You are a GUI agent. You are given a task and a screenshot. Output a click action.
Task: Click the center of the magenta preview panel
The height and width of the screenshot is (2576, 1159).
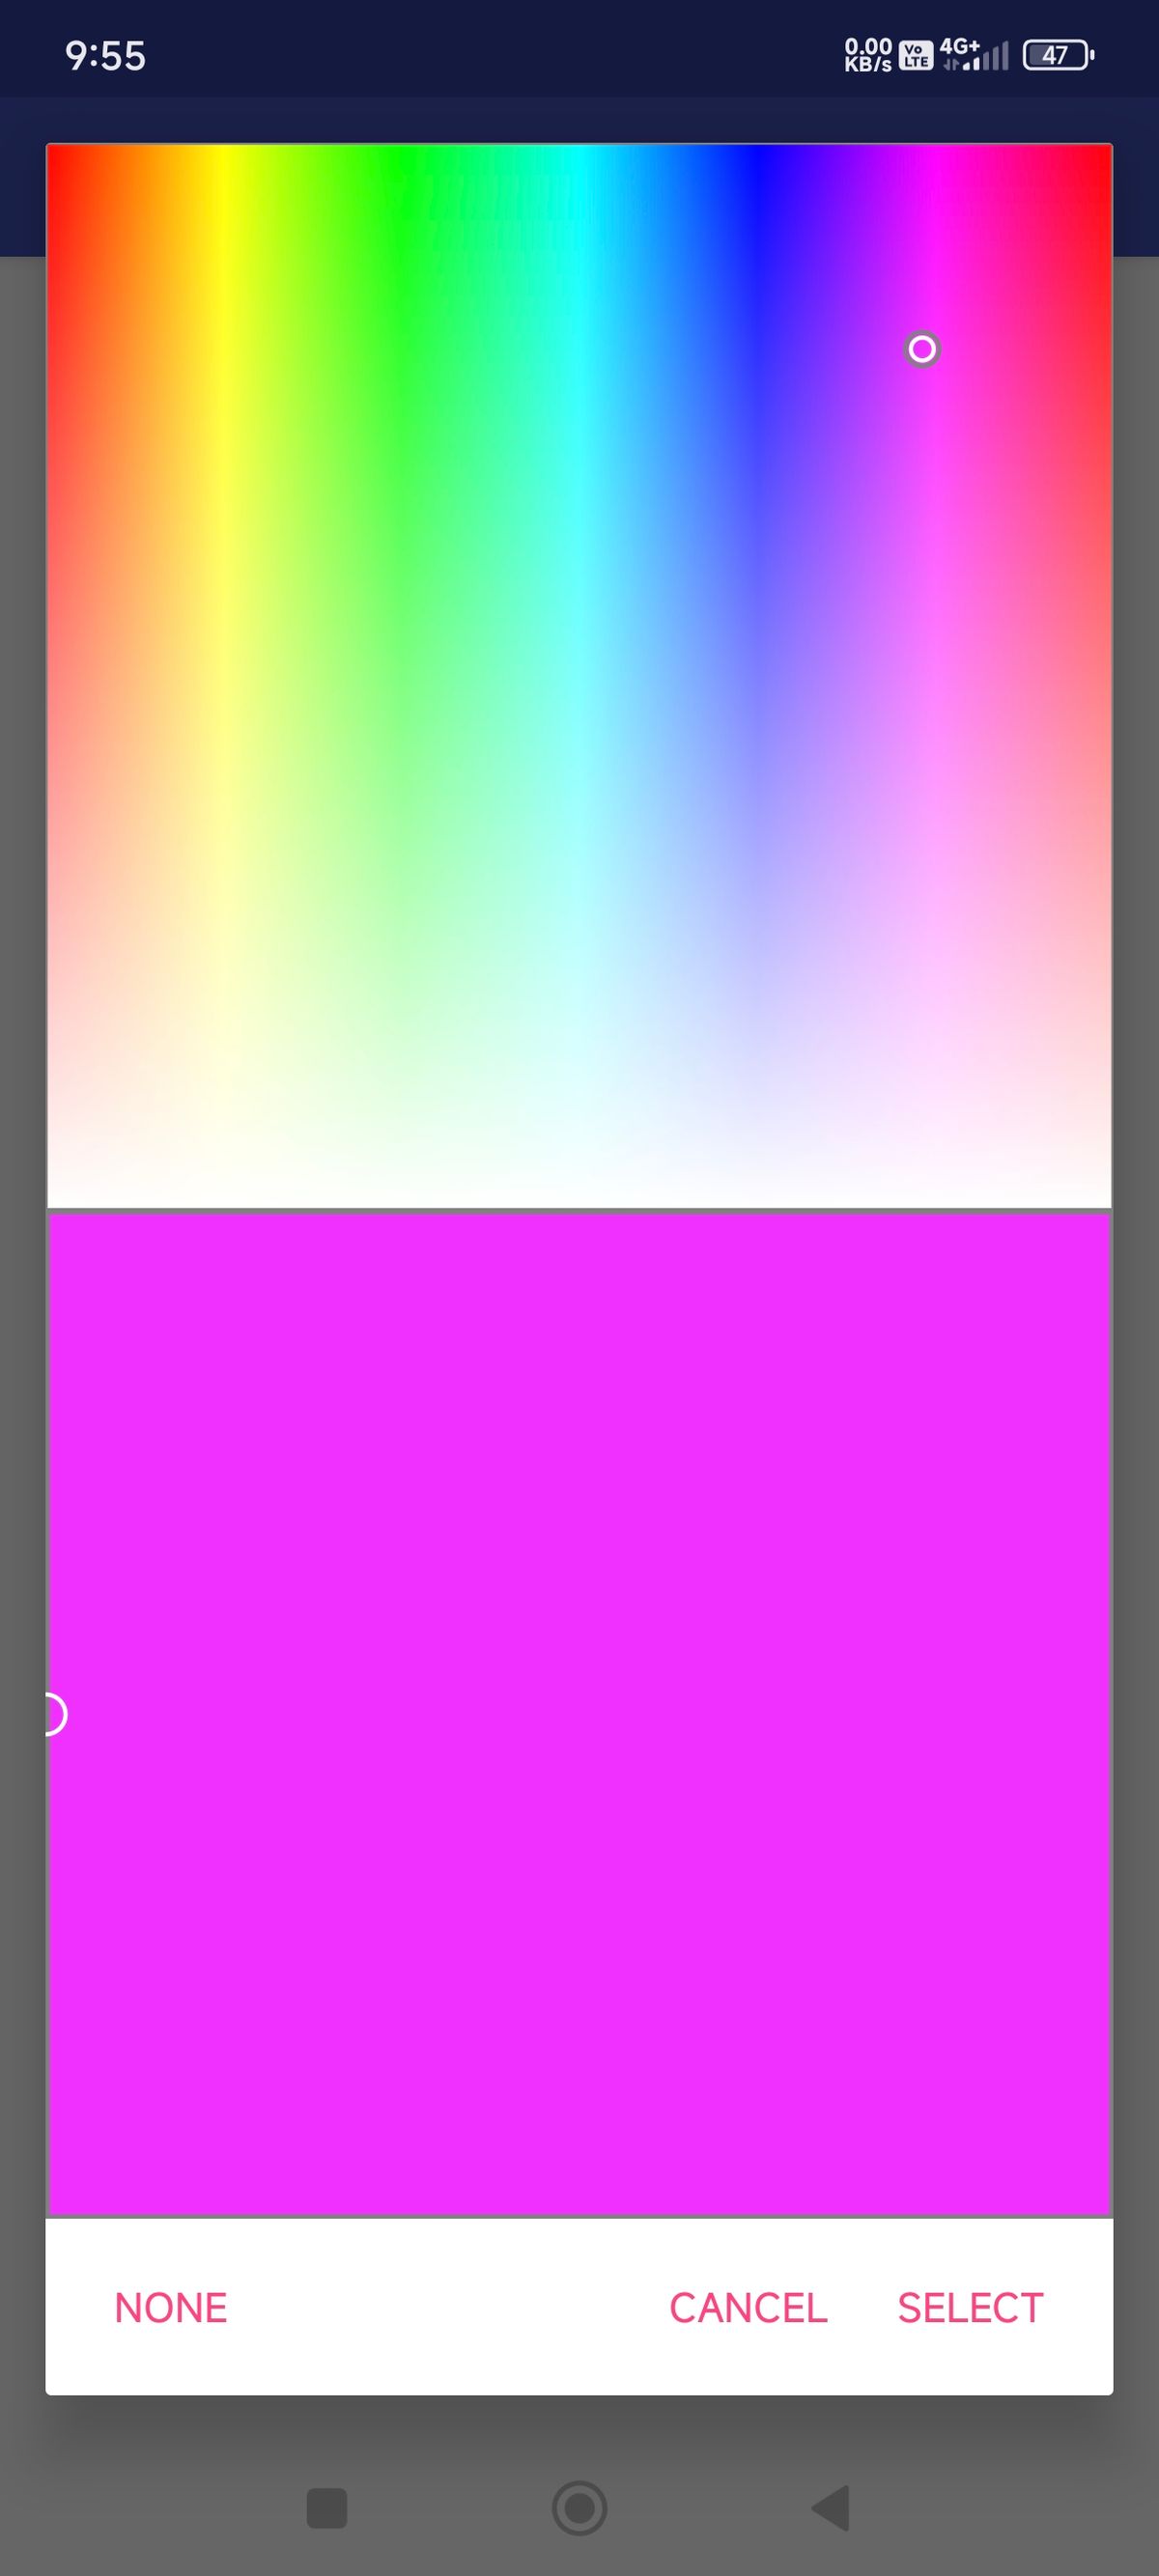(579, 1714)
